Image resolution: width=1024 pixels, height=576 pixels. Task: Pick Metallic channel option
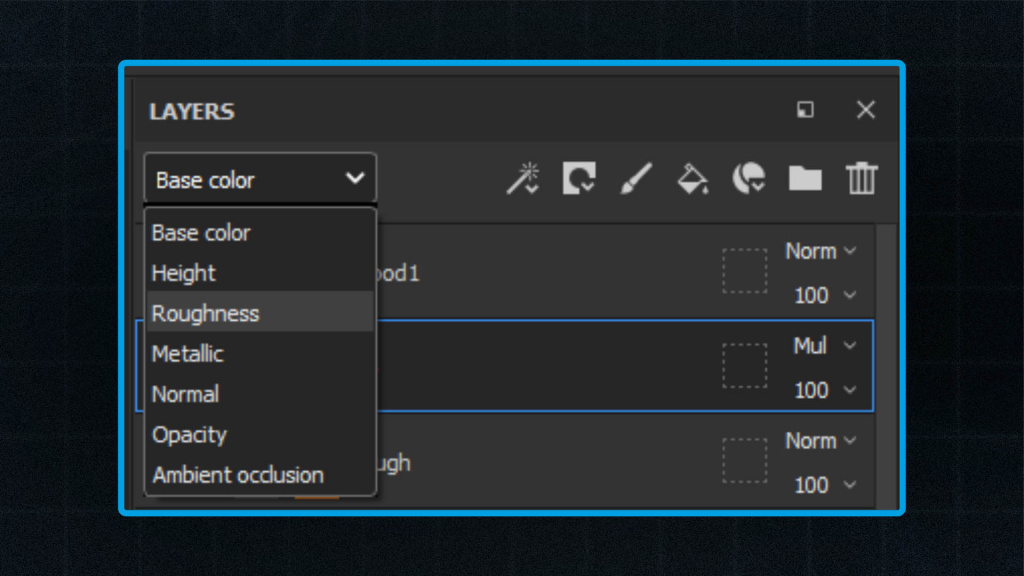point(260,353)
